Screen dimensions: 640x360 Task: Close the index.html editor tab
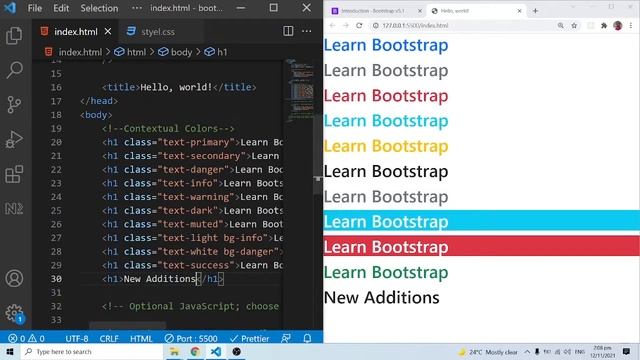pos(108,31)
